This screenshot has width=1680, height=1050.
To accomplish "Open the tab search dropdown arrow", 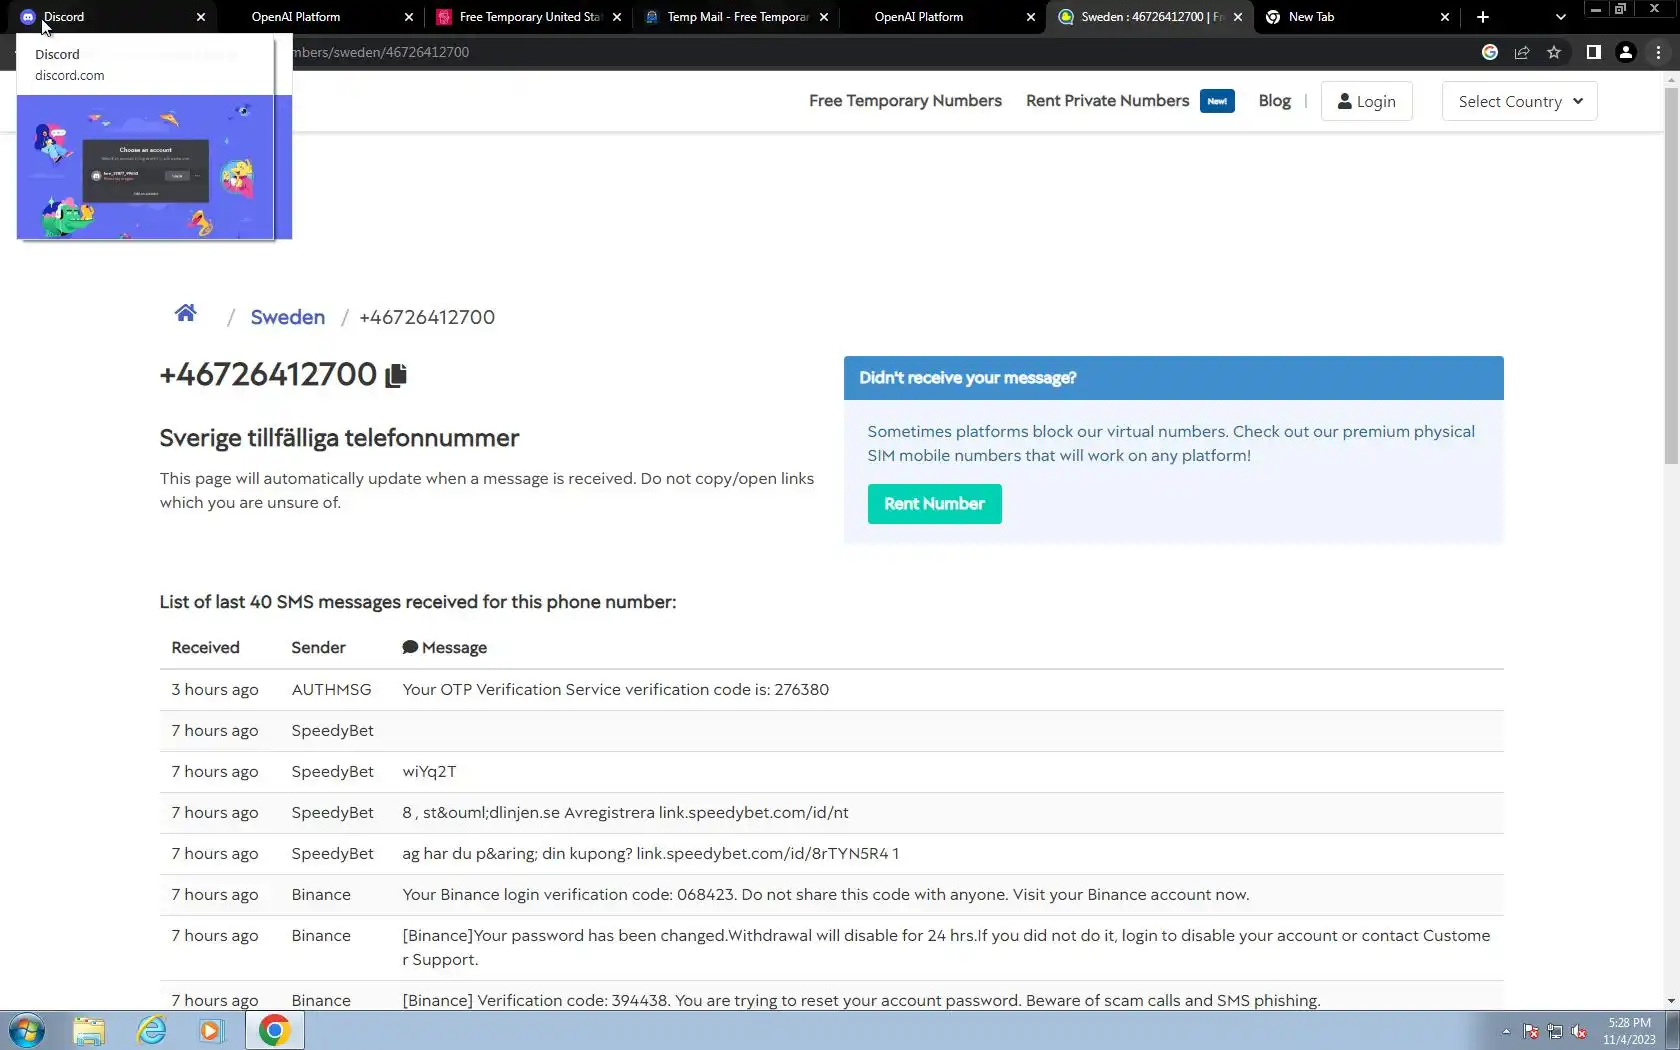I will click(x=1561, y=17).
